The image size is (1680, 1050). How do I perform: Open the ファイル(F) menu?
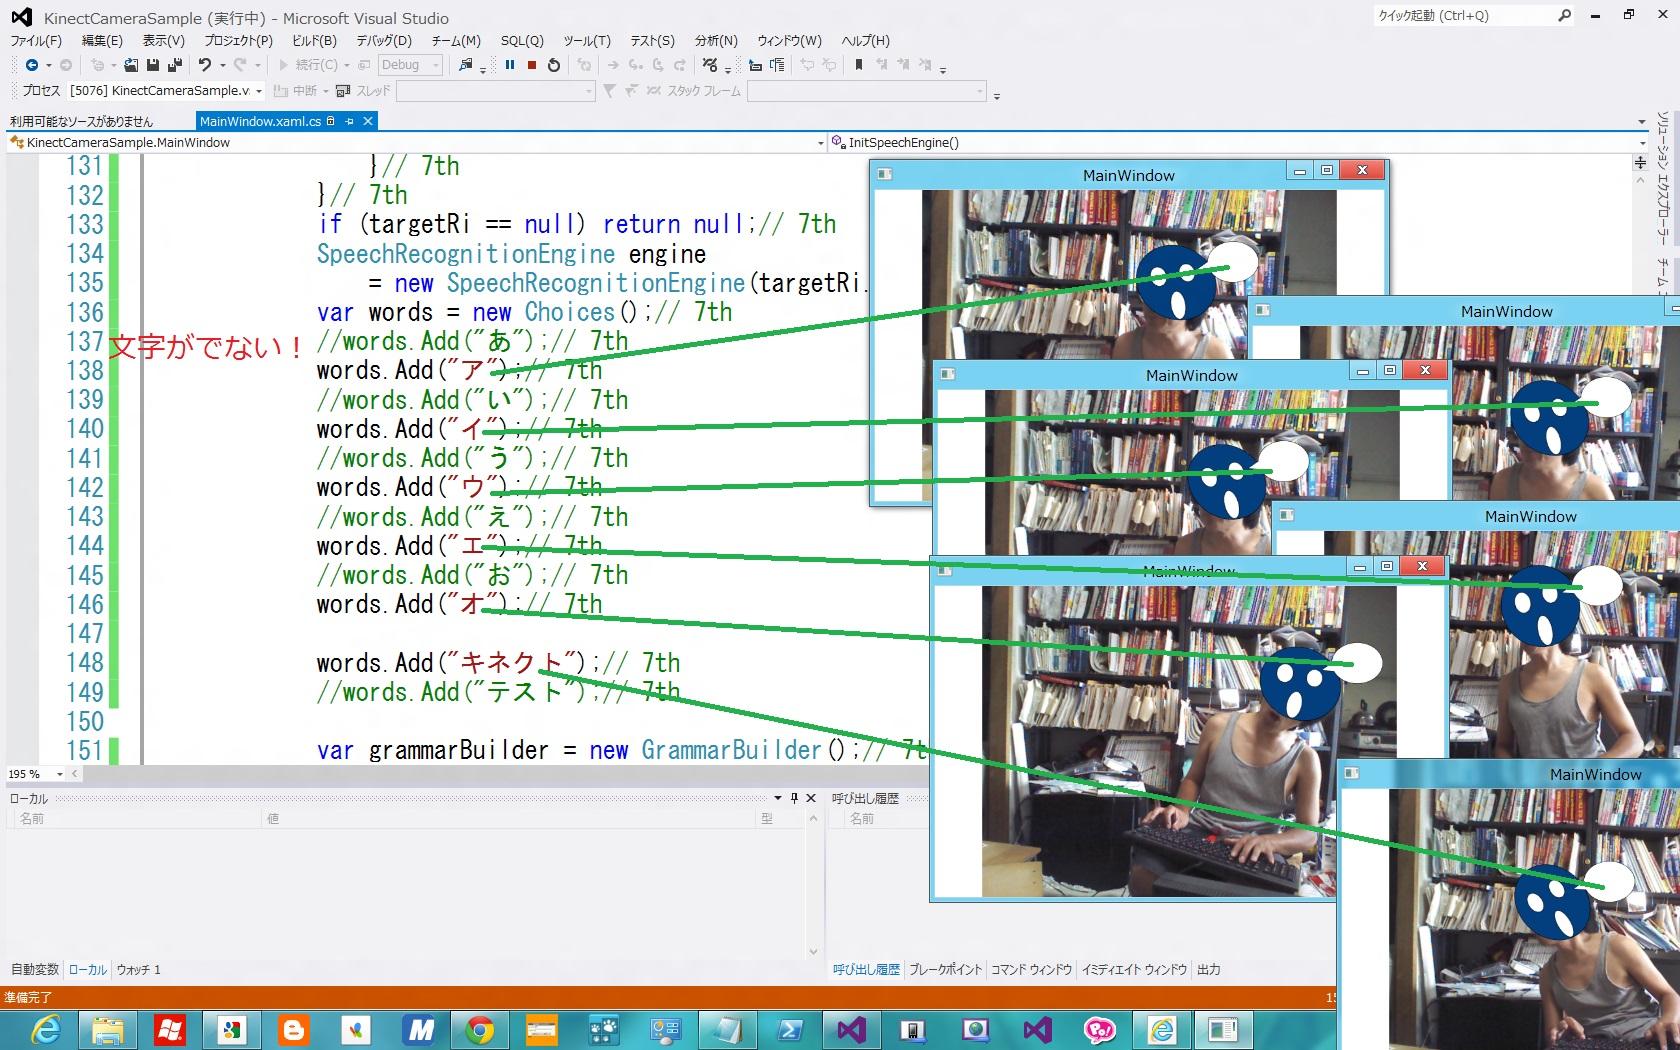pos(36,40)
